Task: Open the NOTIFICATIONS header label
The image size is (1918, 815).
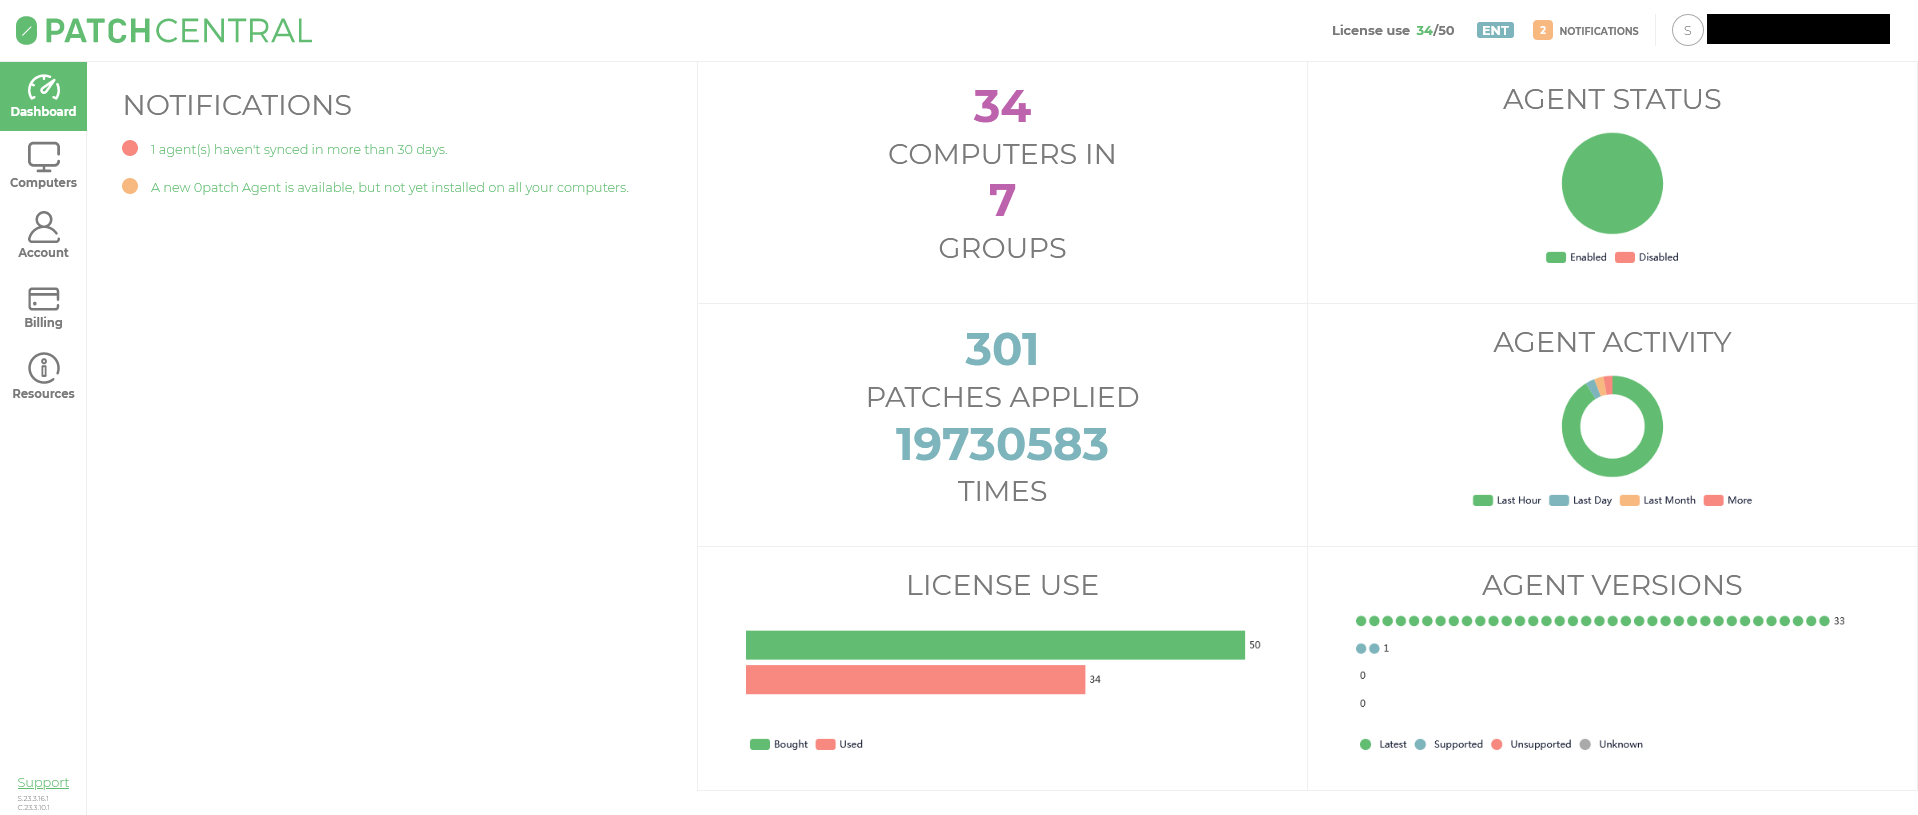Action: [x=1598, y=31]
